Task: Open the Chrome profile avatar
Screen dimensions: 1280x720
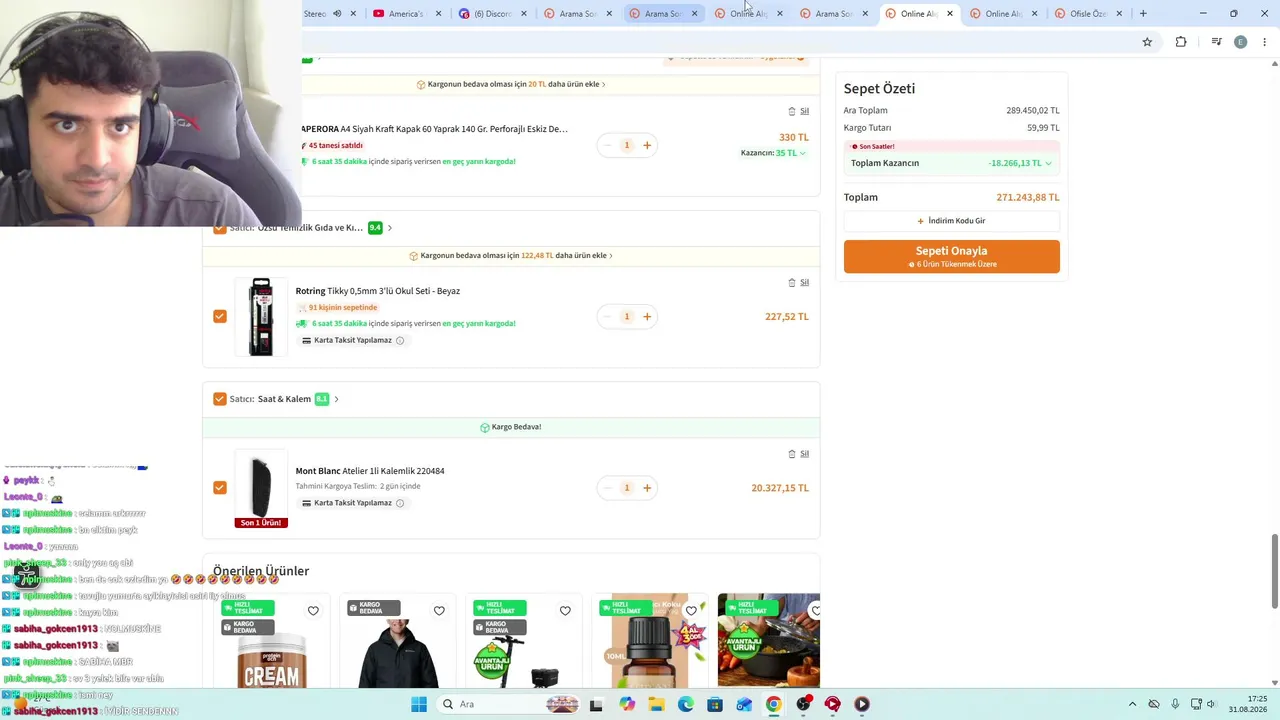Action: coord(1241,42)
